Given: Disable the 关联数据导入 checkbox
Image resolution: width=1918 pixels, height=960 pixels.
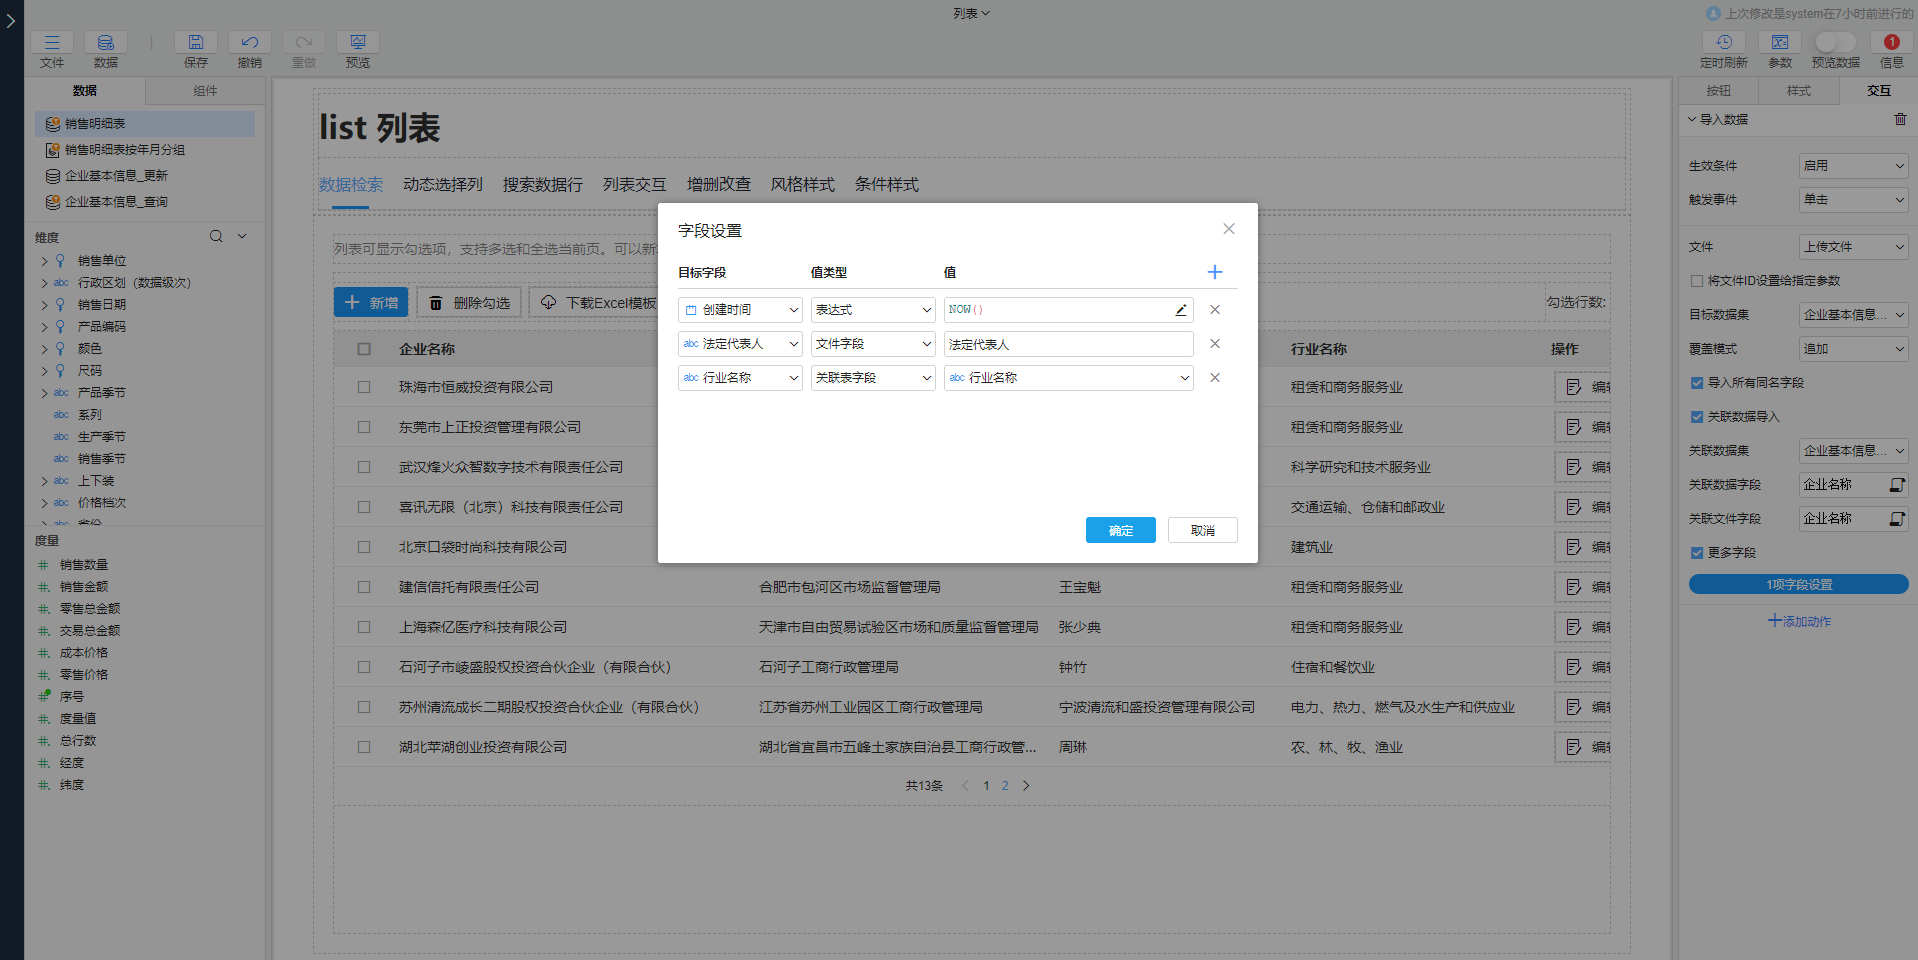Looking at the screenshot, I should point(1697,417).
